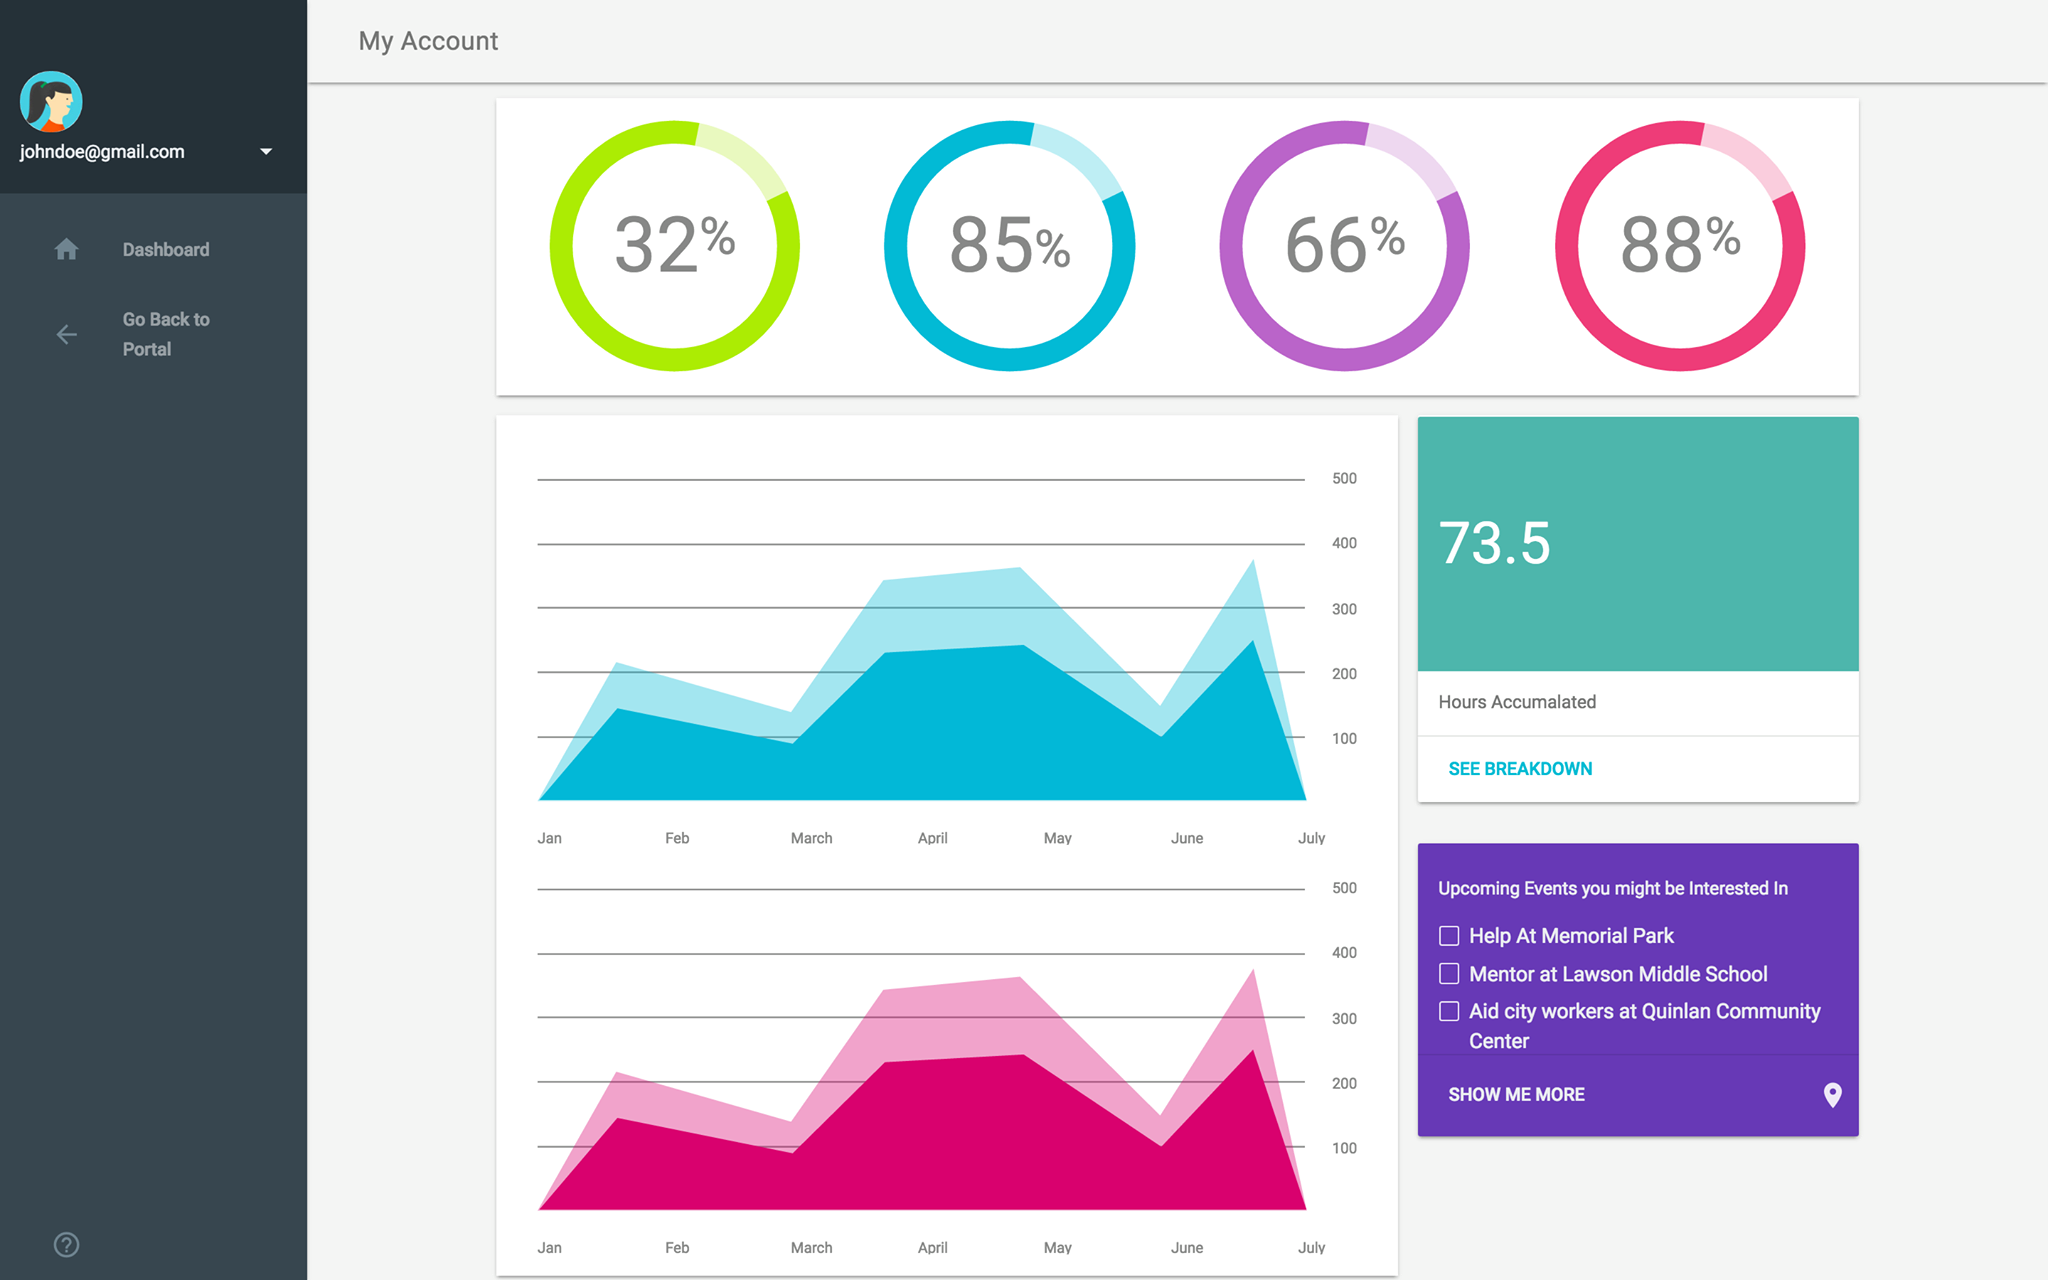
Task: Click the location pin icon in events card
Action: tap(1832, 1094)
